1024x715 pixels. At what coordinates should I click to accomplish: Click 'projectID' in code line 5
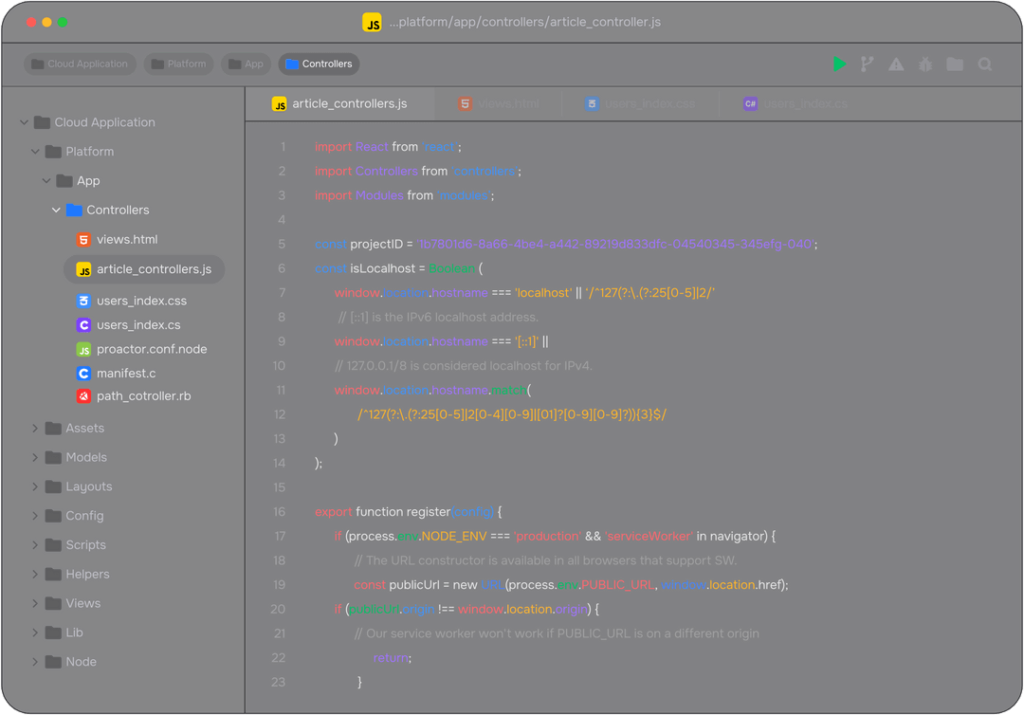click(x=377, y=244)
